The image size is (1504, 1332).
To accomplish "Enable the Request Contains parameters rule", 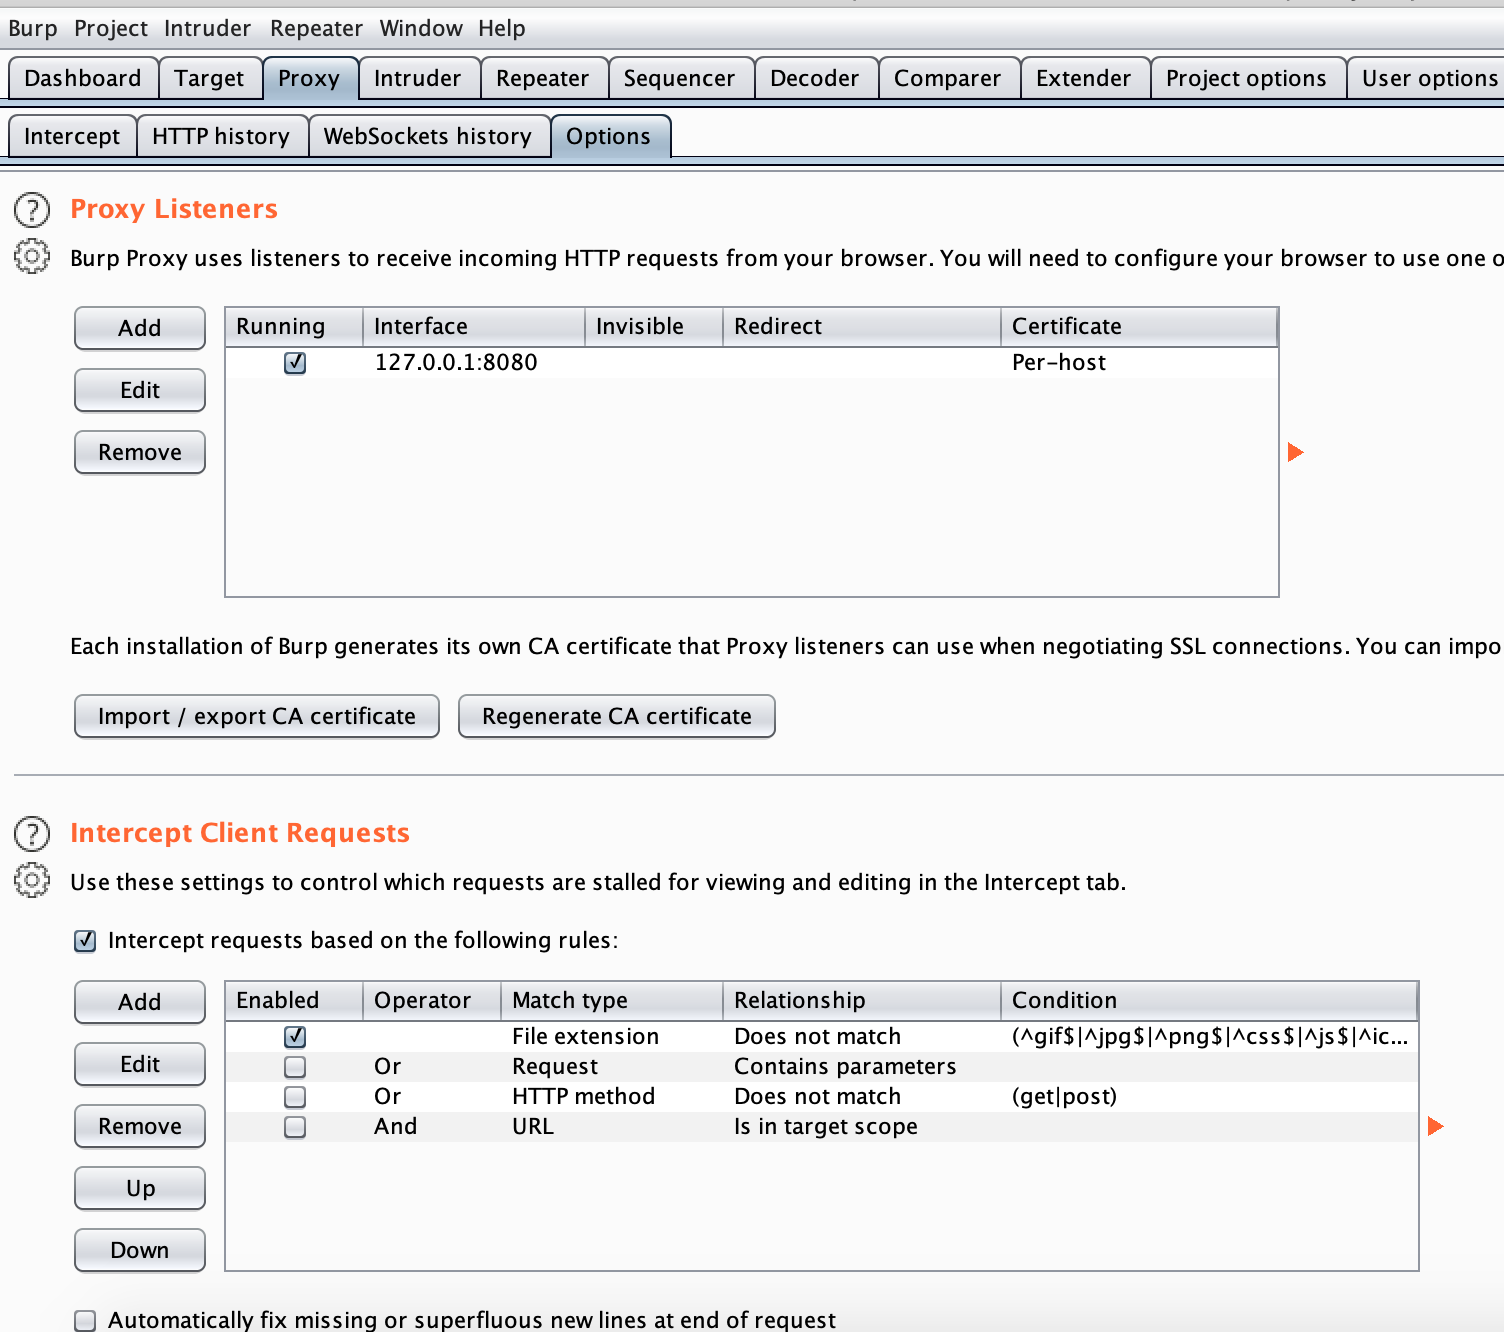I will pyautogui.click(x=295, y=1067).
